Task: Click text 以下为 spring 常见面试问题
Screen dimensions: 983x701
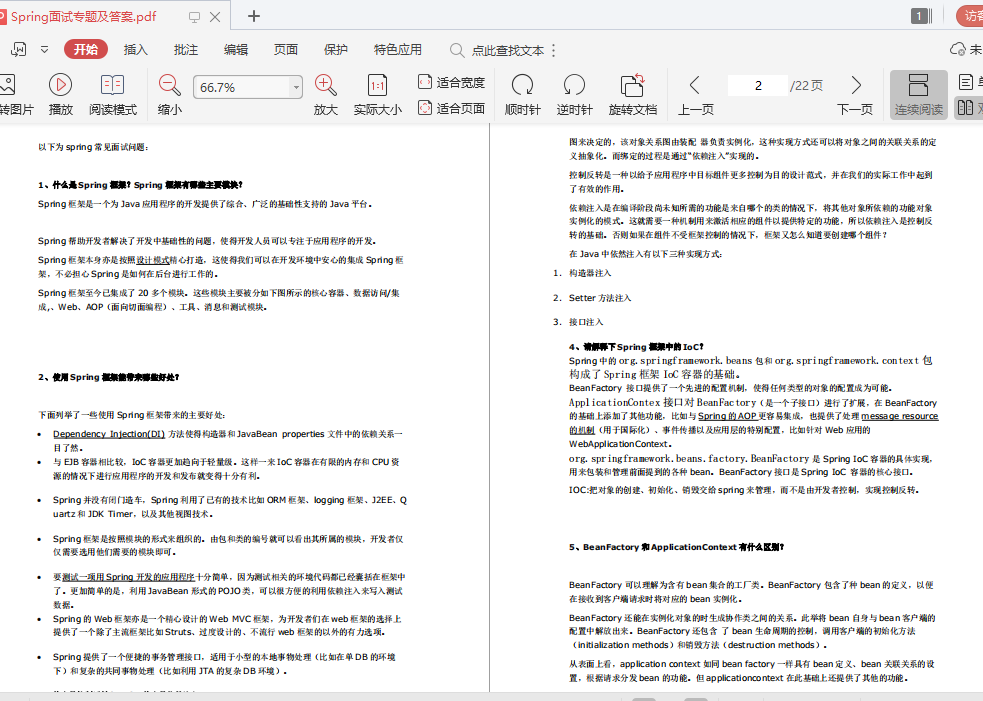Action: pos(94,147)
